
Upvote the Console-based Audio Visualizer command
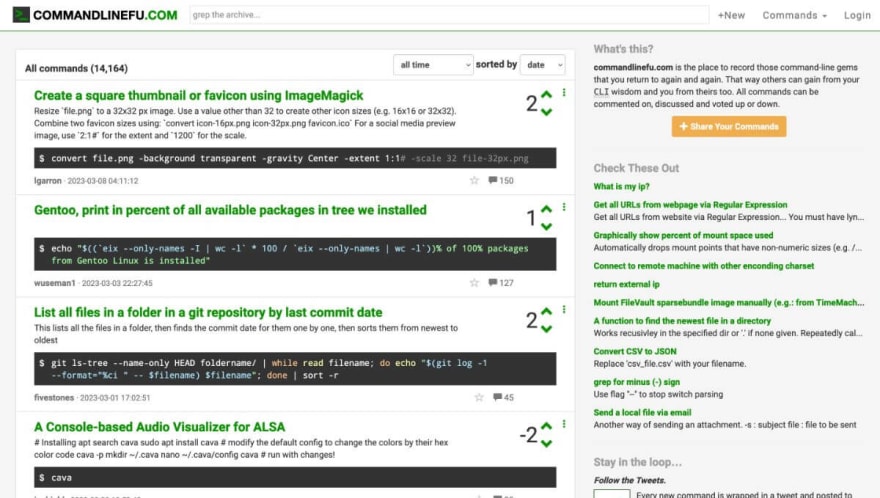pos(547,426)
